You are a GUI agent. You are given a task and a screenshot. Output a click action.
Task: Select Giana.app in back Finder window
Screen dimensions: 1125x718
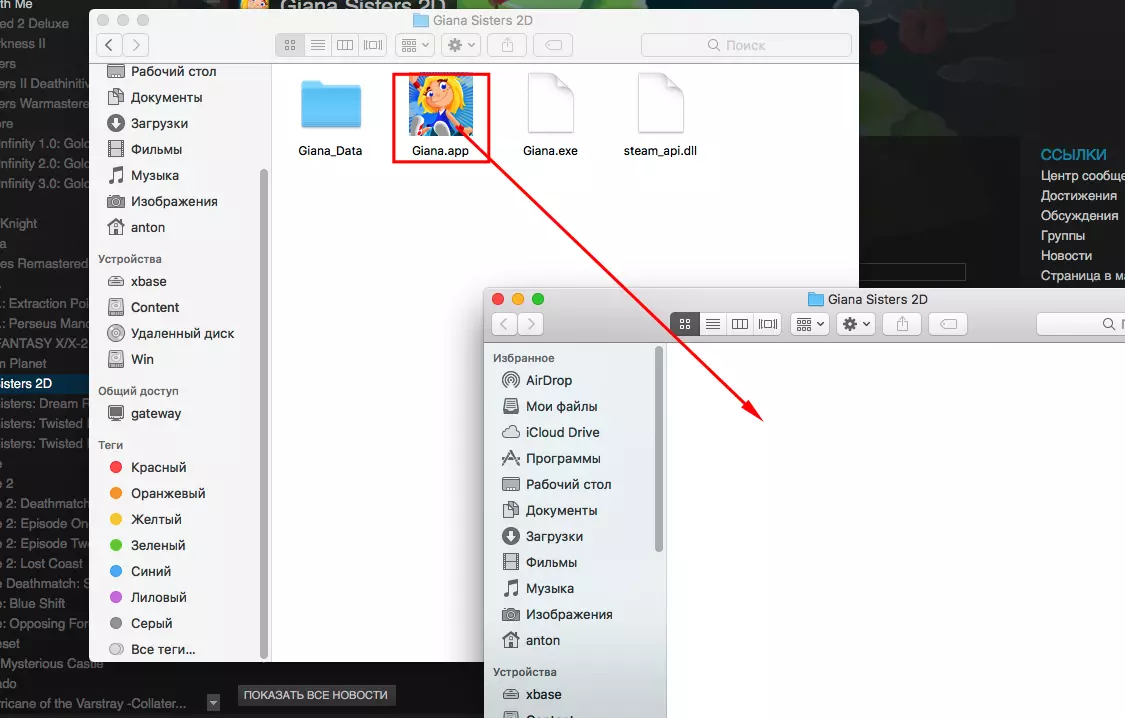441,106
